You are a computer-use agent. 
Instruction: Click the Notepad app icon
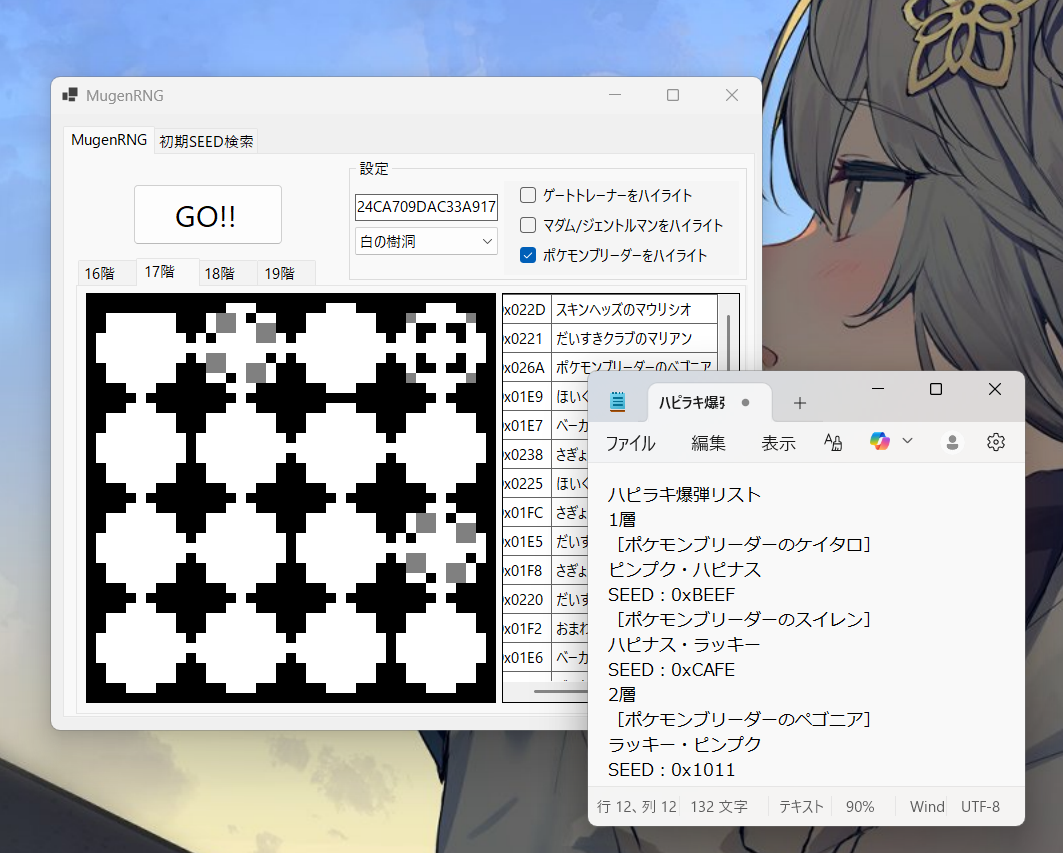(x=617, y=402)
